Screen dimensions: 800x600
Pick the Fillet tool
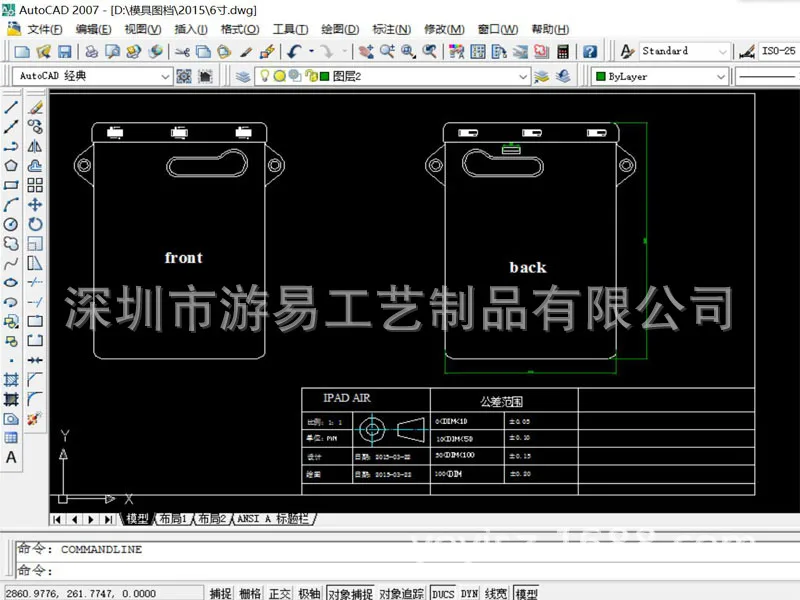[x=35, y=399]
